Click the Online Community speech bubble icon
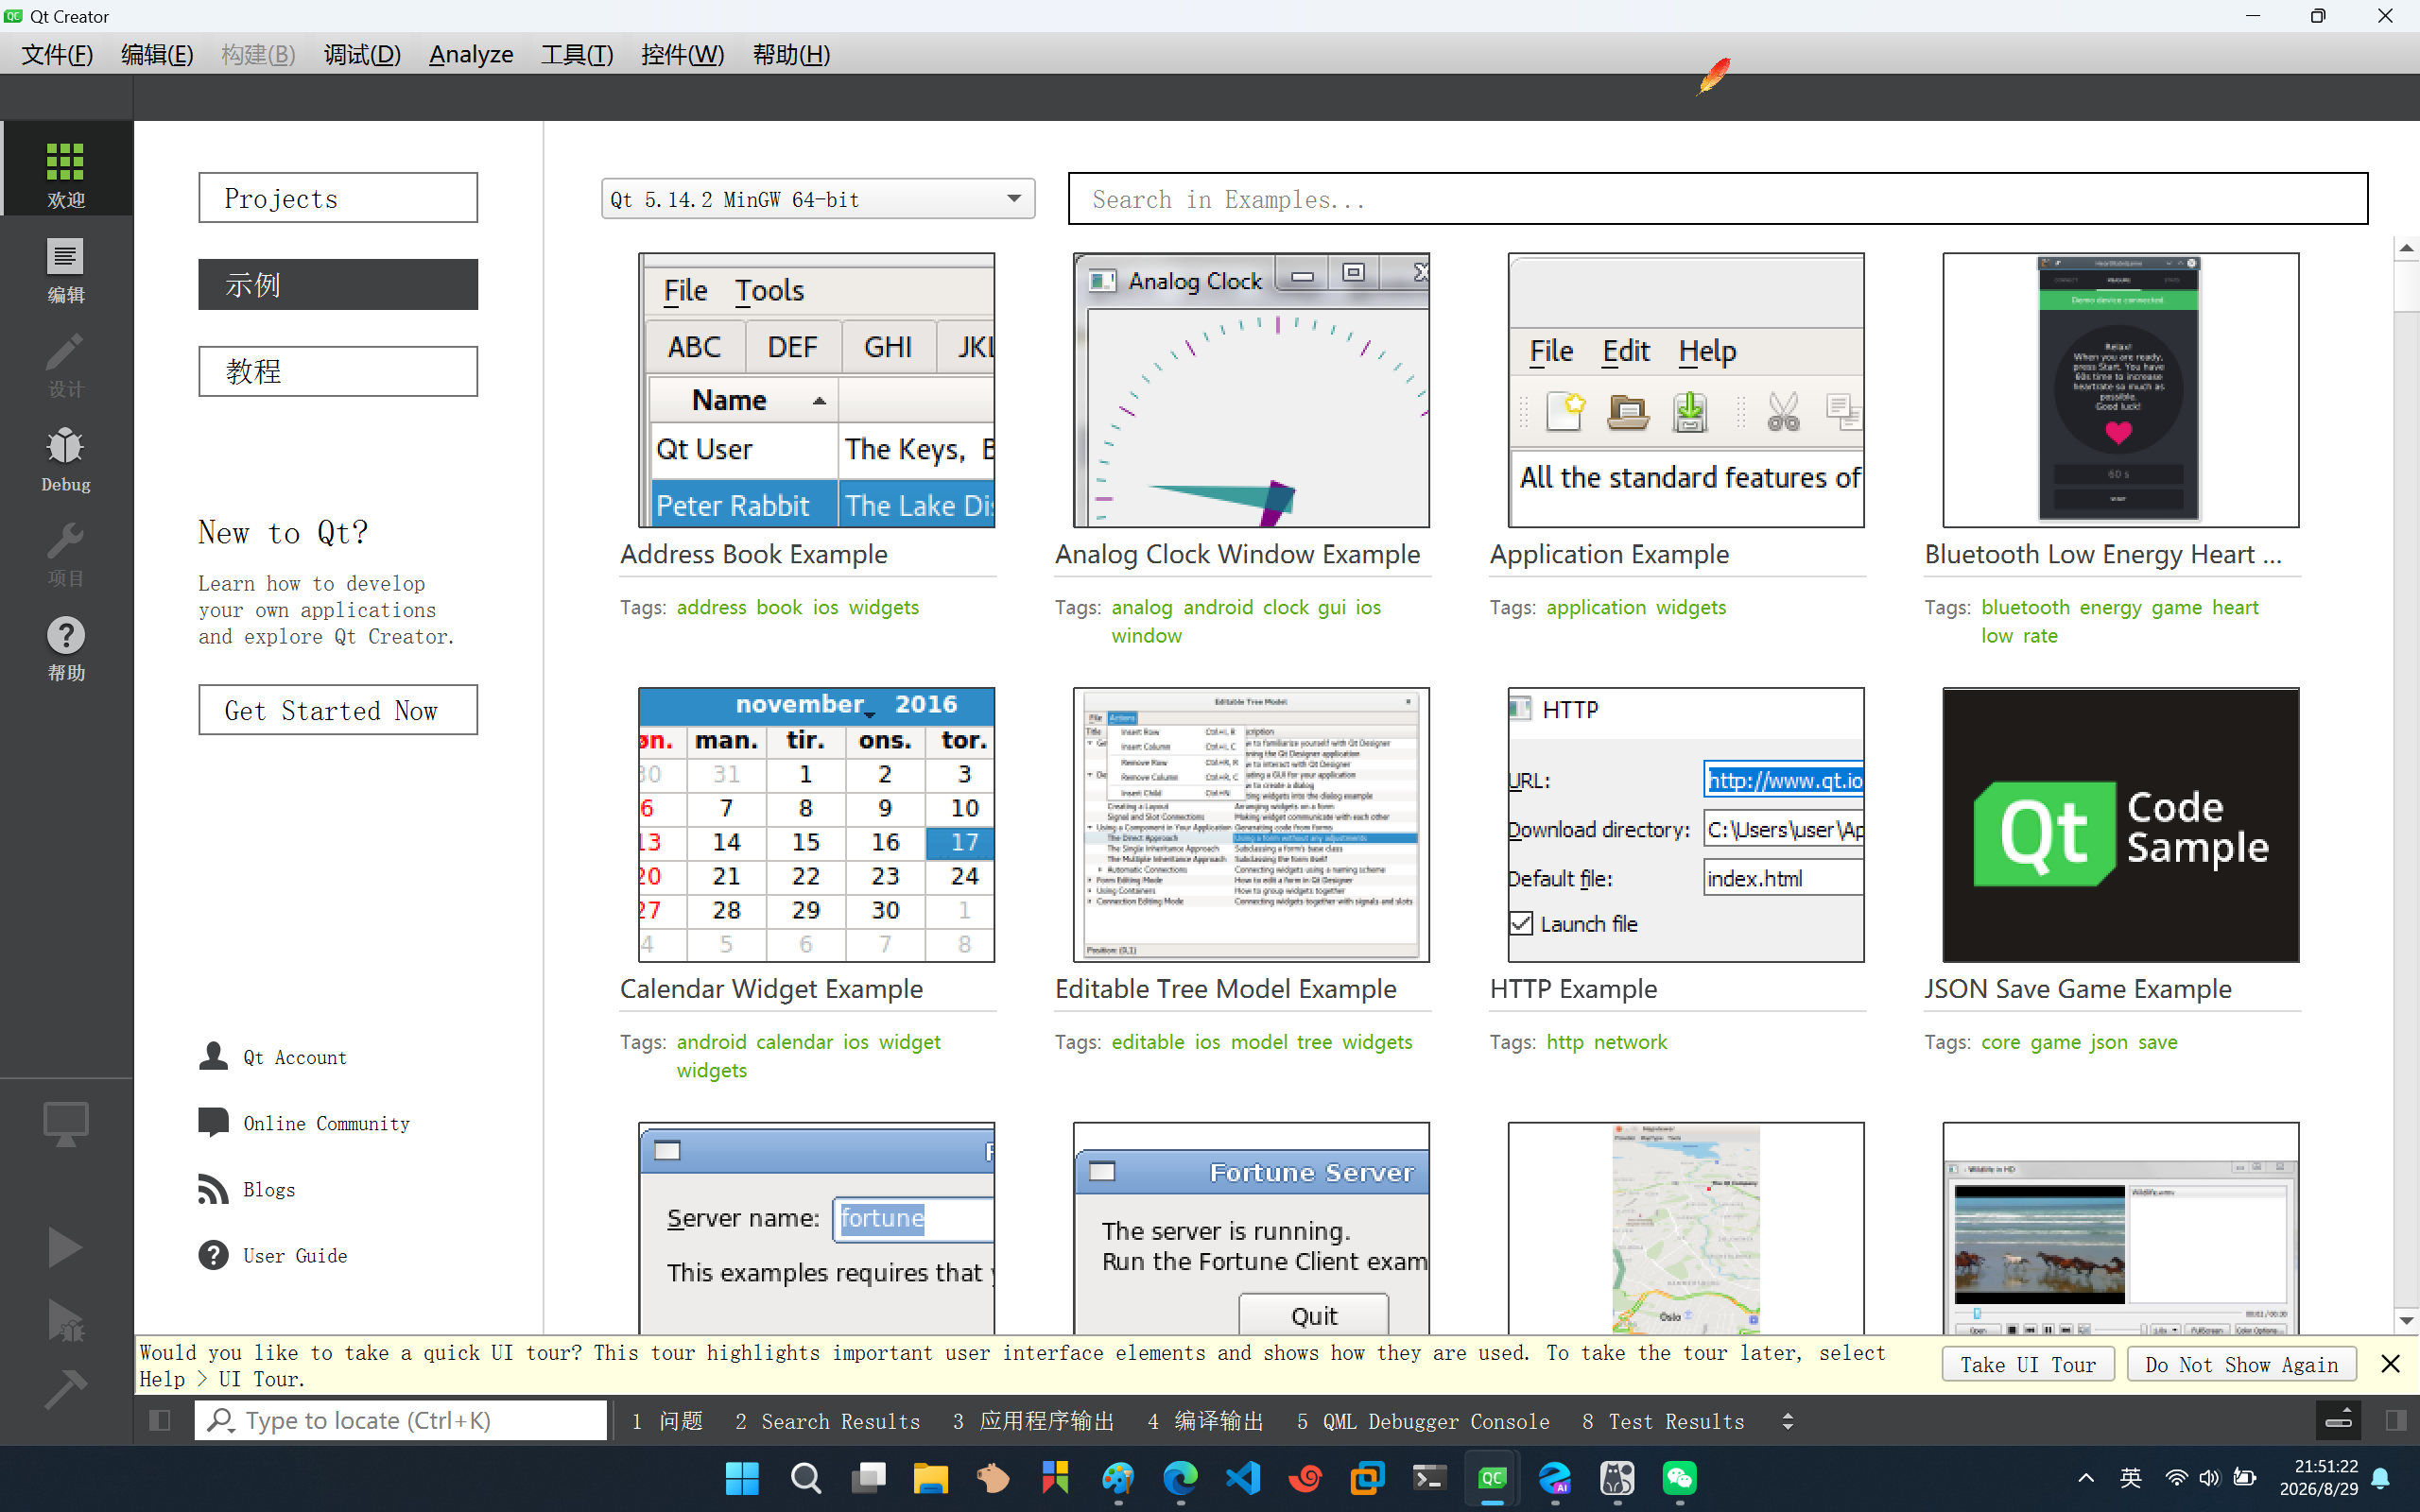2420x1512 pixels. click(213, 1122)
